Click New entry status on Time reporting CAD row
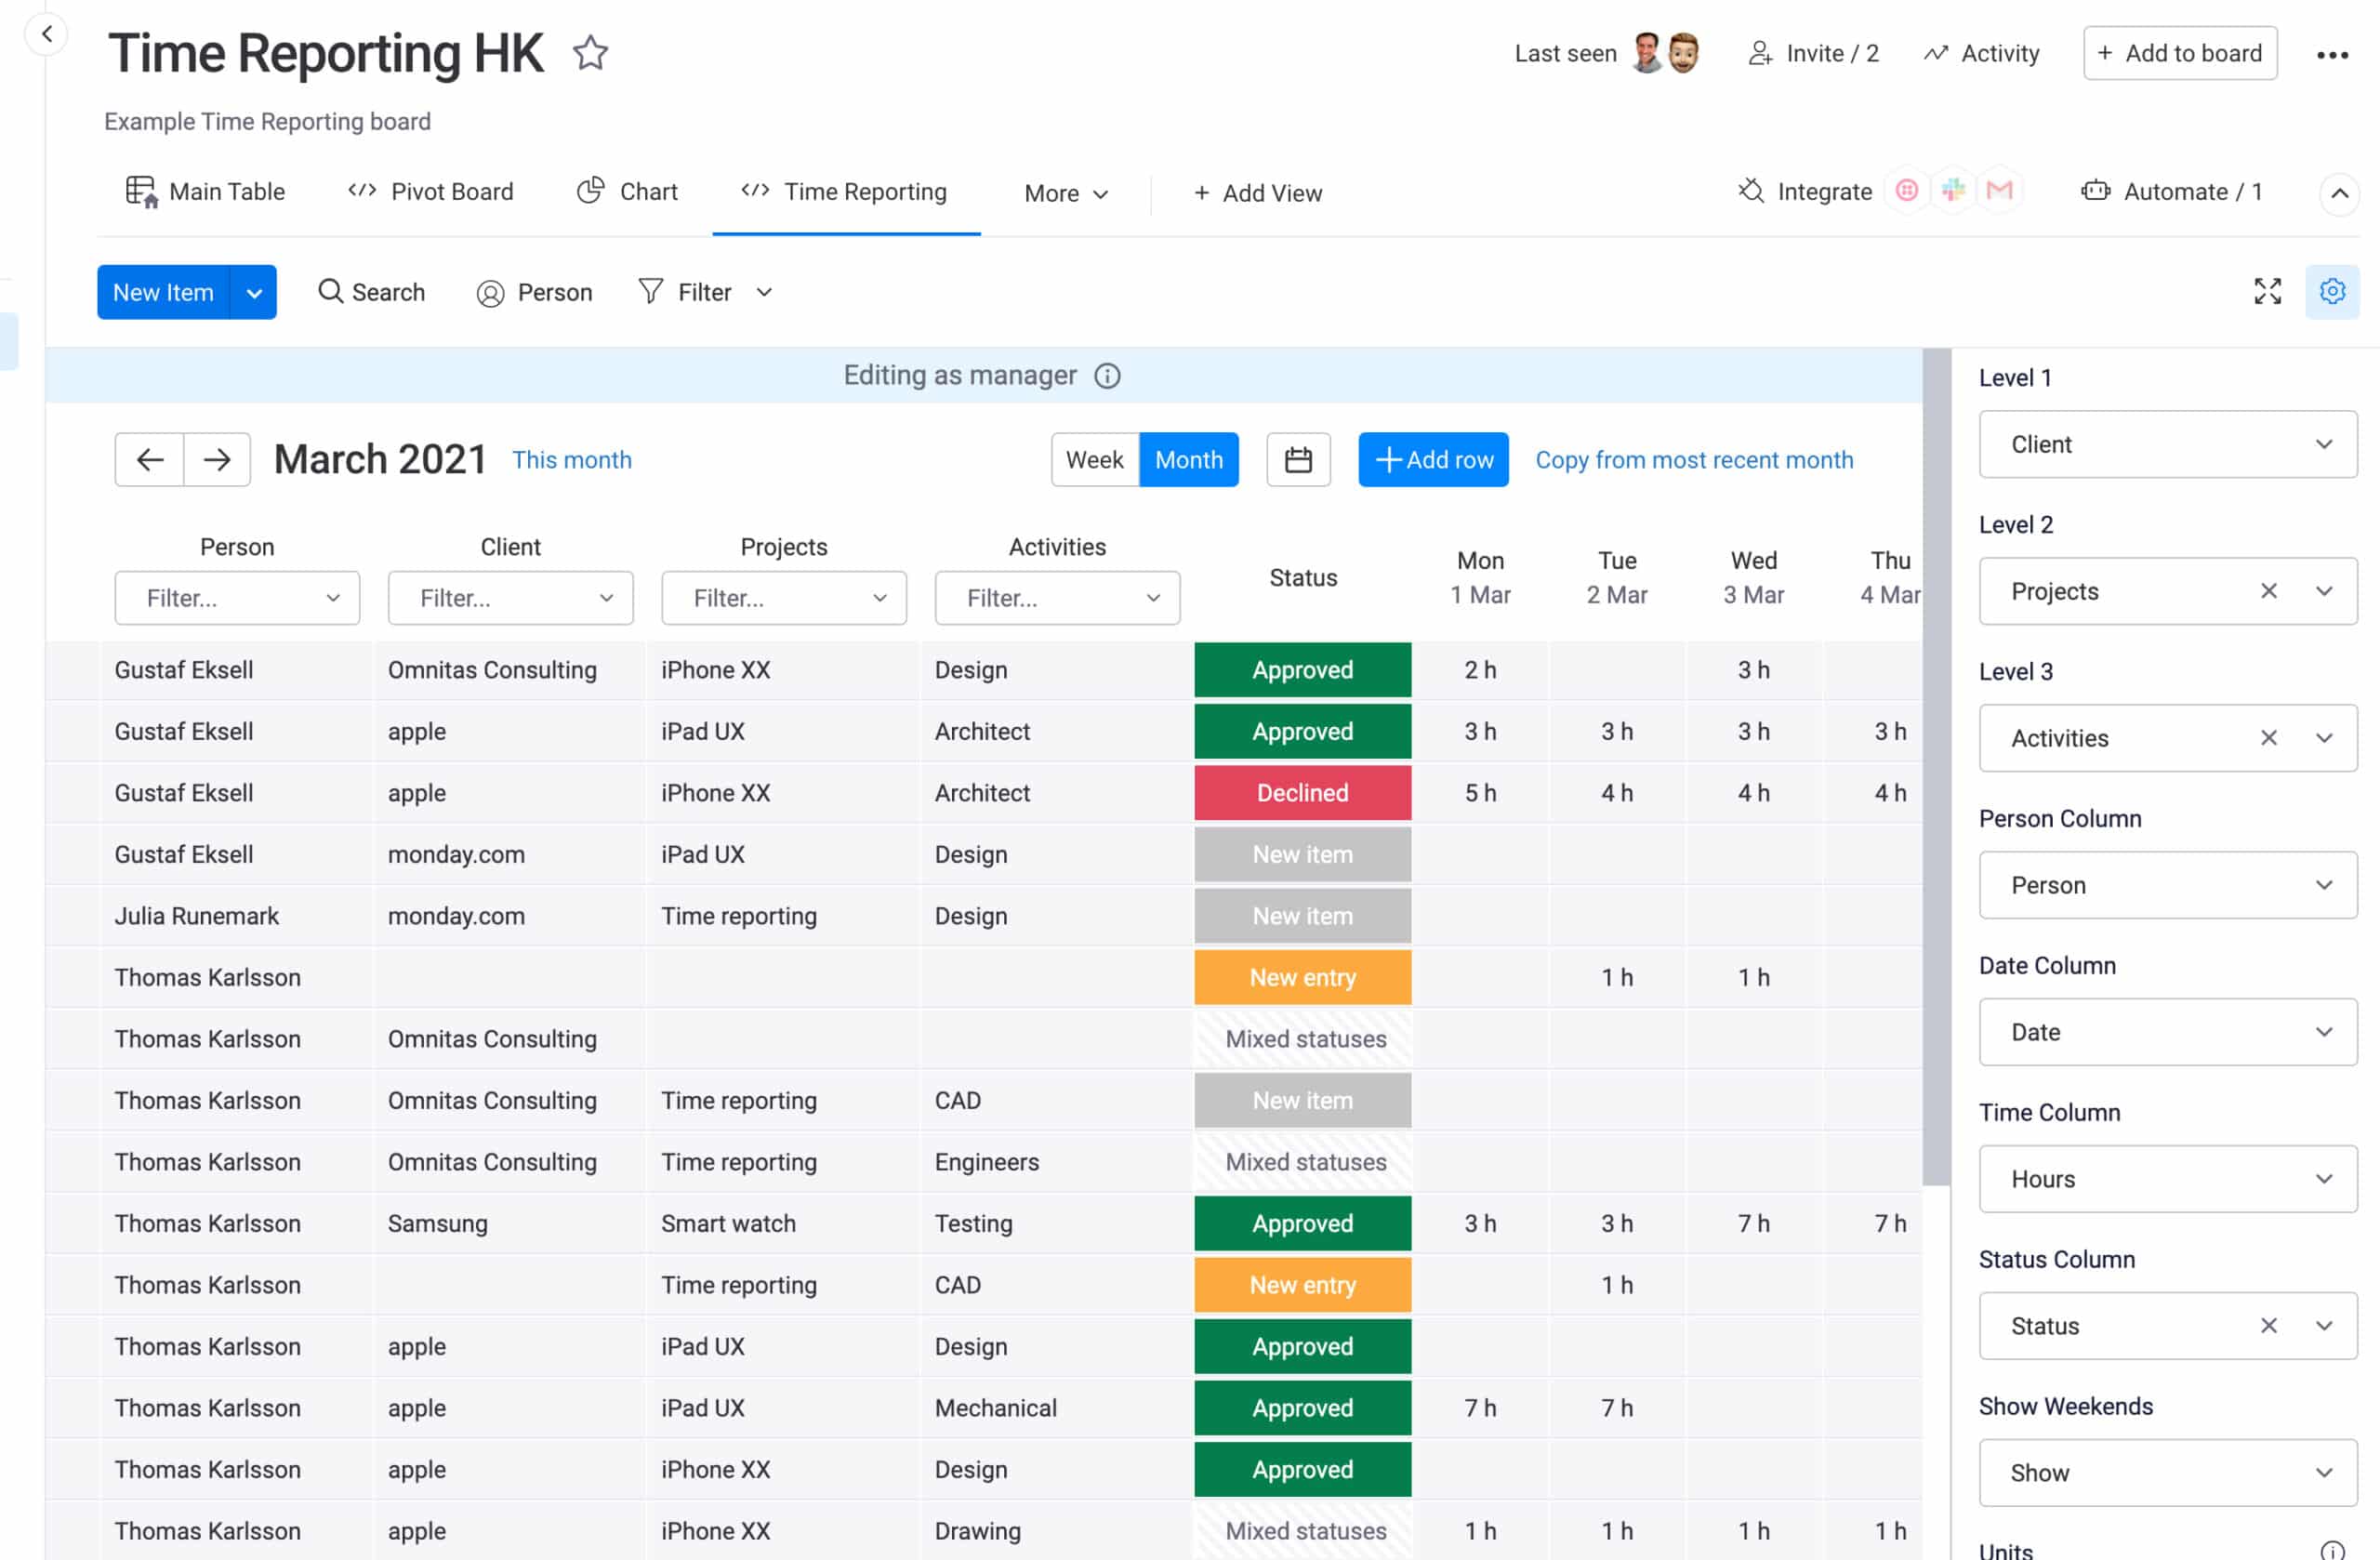This screenshot has height=1560, width=2380. coord(1302,1285)
